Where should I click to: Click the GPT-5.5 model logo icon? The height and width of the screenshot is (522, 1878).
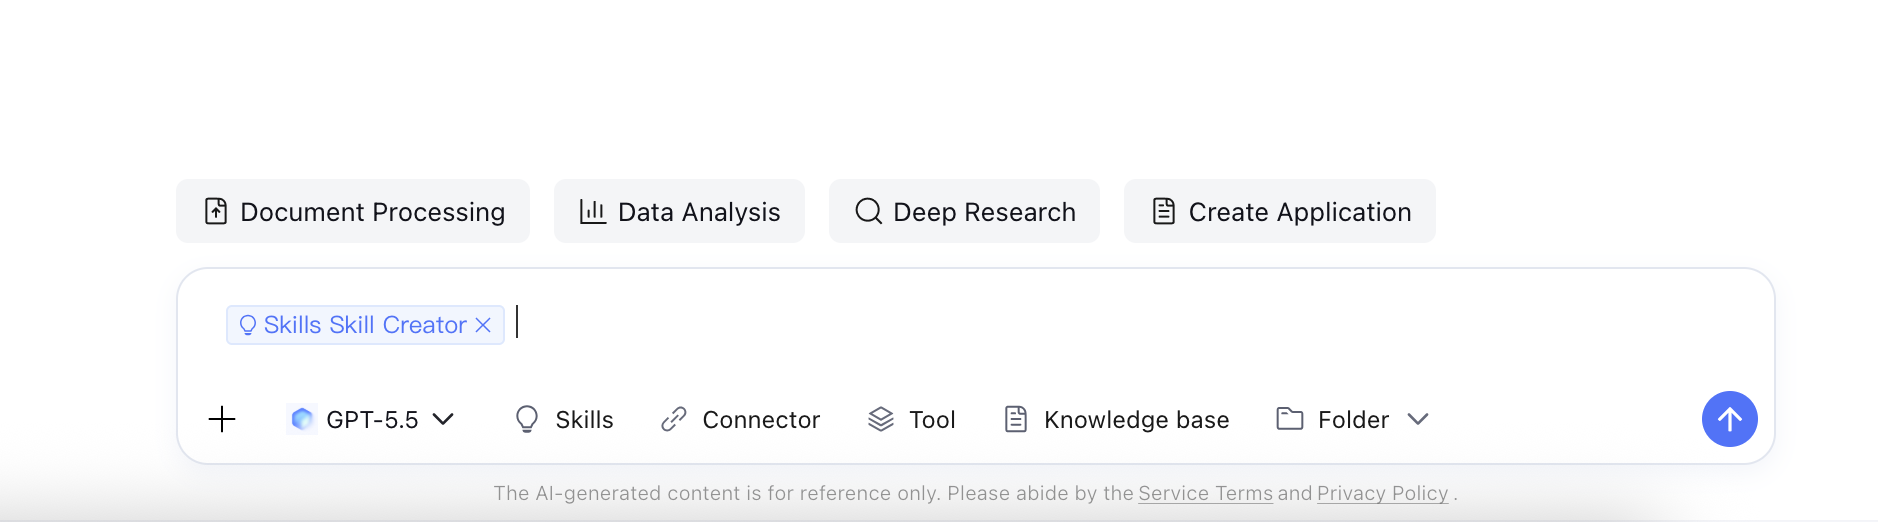pyautogui.click(x=302, y=419)
